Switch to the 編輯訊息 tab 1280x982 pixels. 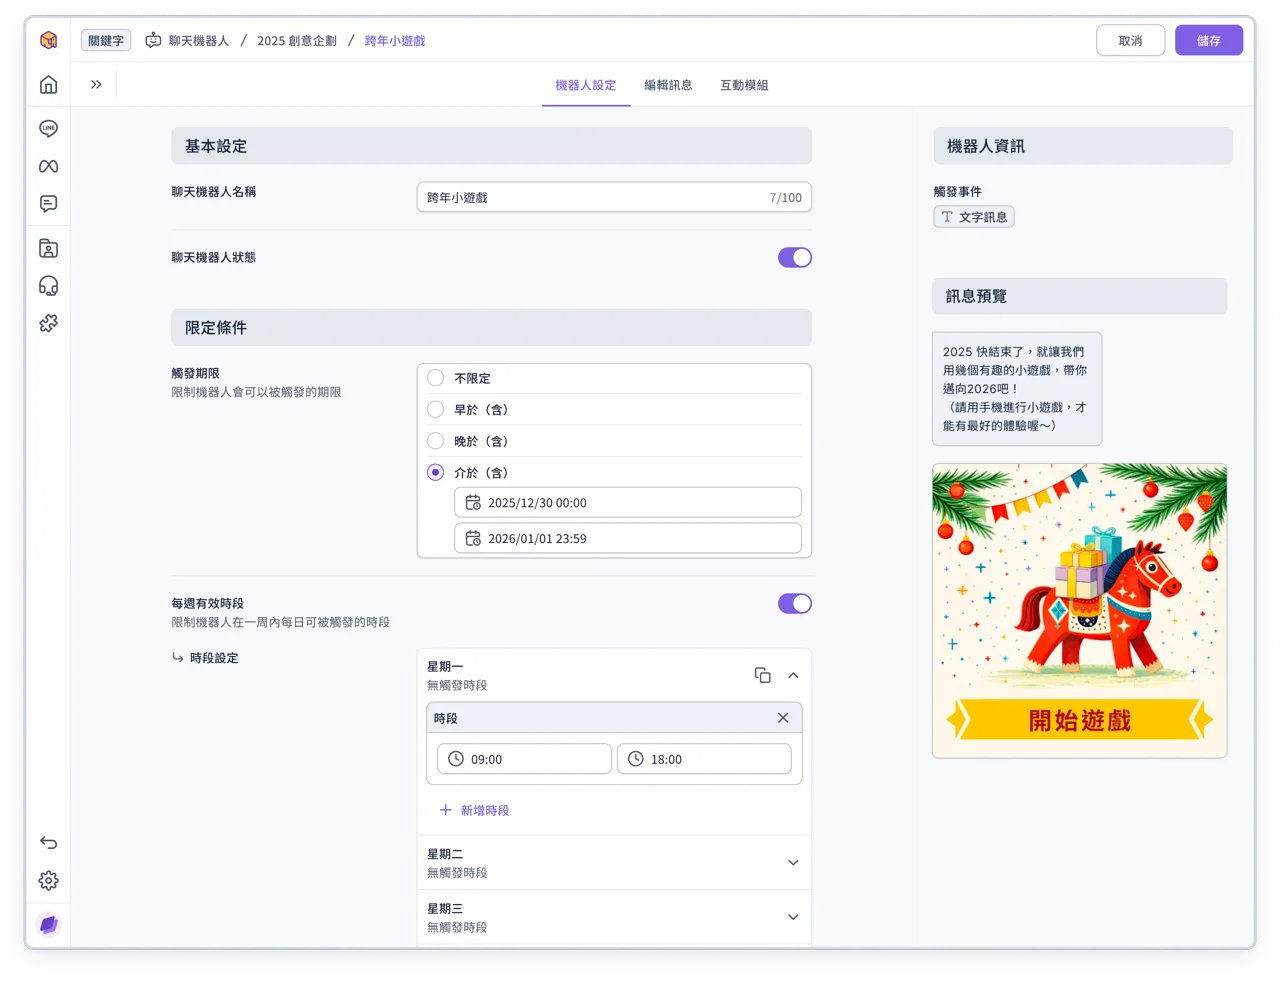[668, 86]
